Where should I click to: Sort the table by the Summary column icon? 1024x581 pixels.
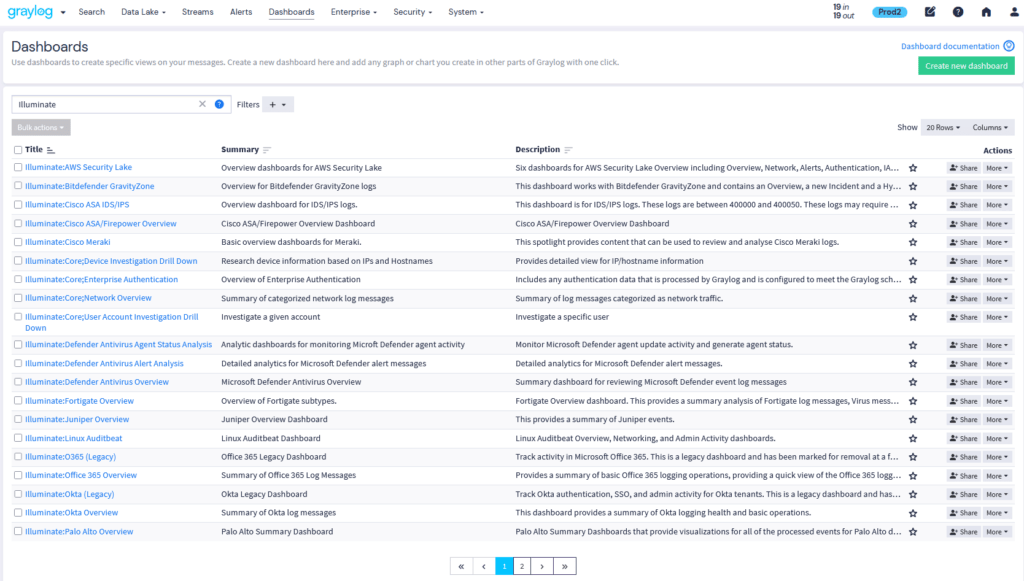[x=267, y=150]
